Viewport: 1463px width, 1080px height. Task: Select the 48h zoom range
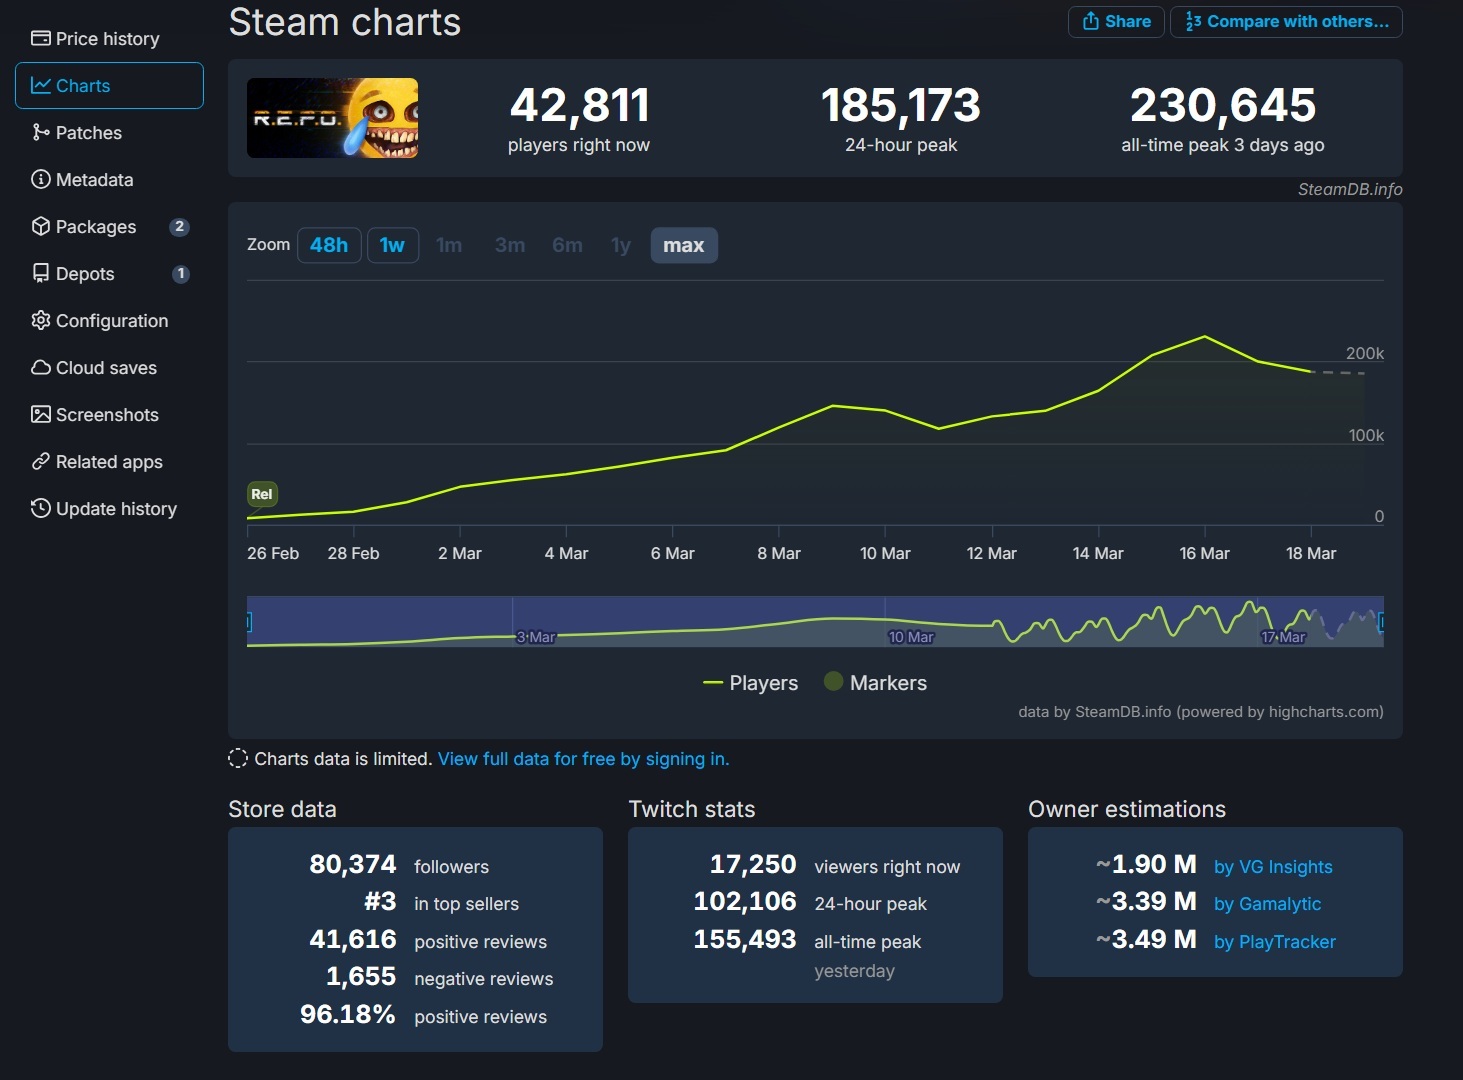tap(329, 245)
